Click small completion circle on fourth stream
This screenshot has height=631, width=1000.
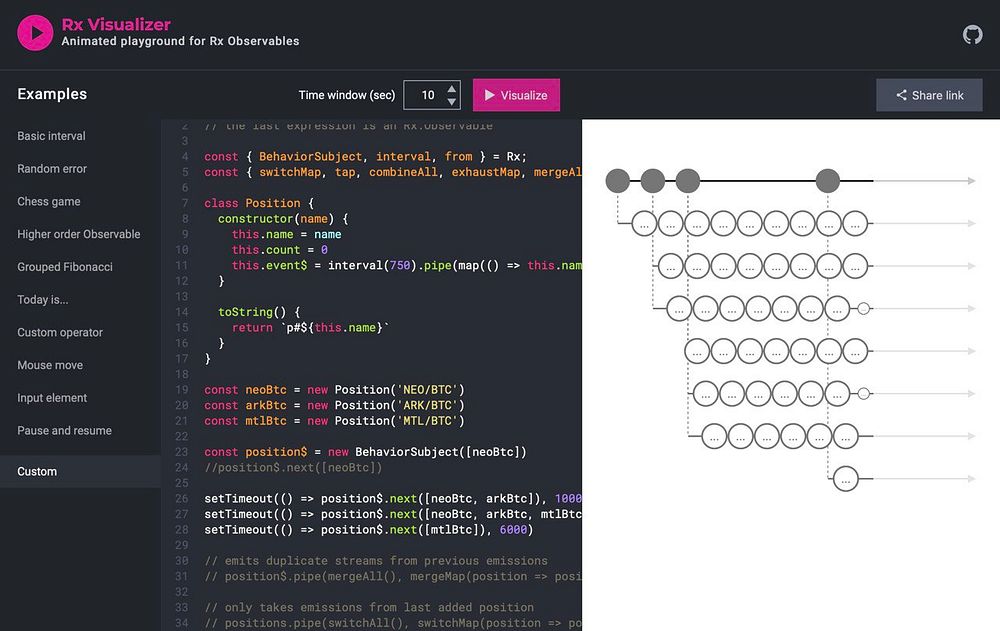(864, 308)
